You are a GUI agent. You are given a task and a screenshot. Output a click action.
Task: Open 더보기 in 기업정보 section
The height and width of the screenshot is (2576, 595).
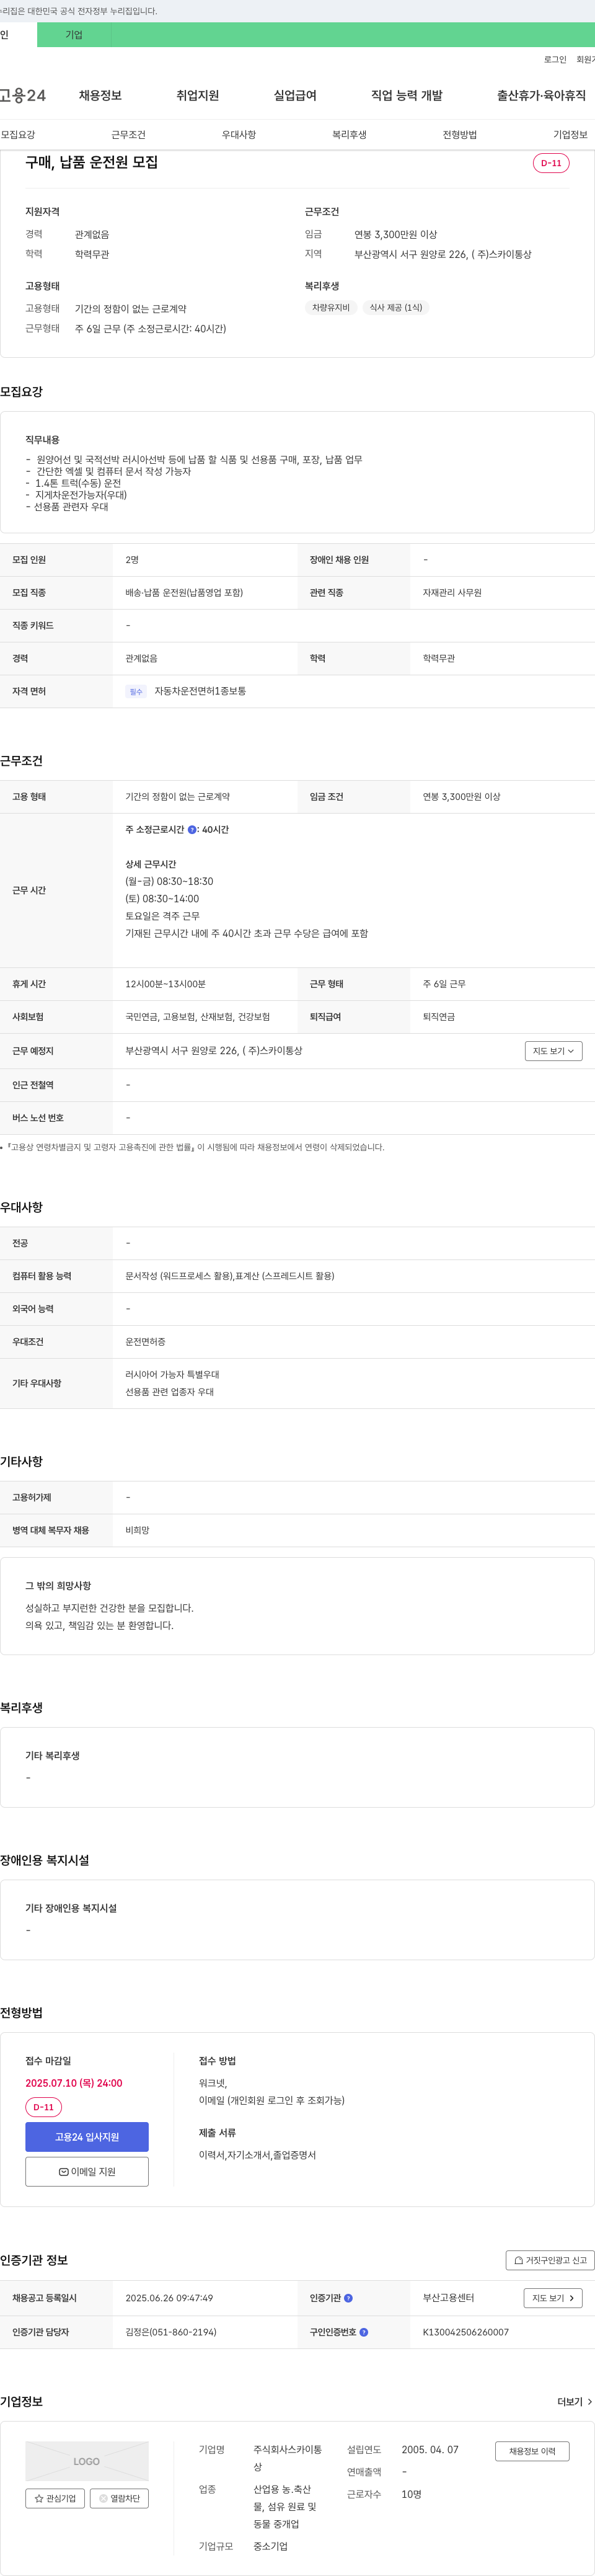(575, 2402)
